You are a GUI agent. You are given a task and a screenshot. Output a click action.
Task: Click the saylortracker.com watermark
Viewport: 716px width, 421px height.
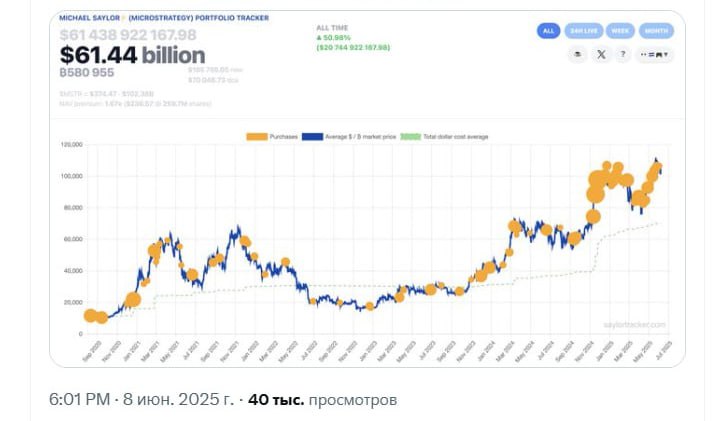point(634,325)
